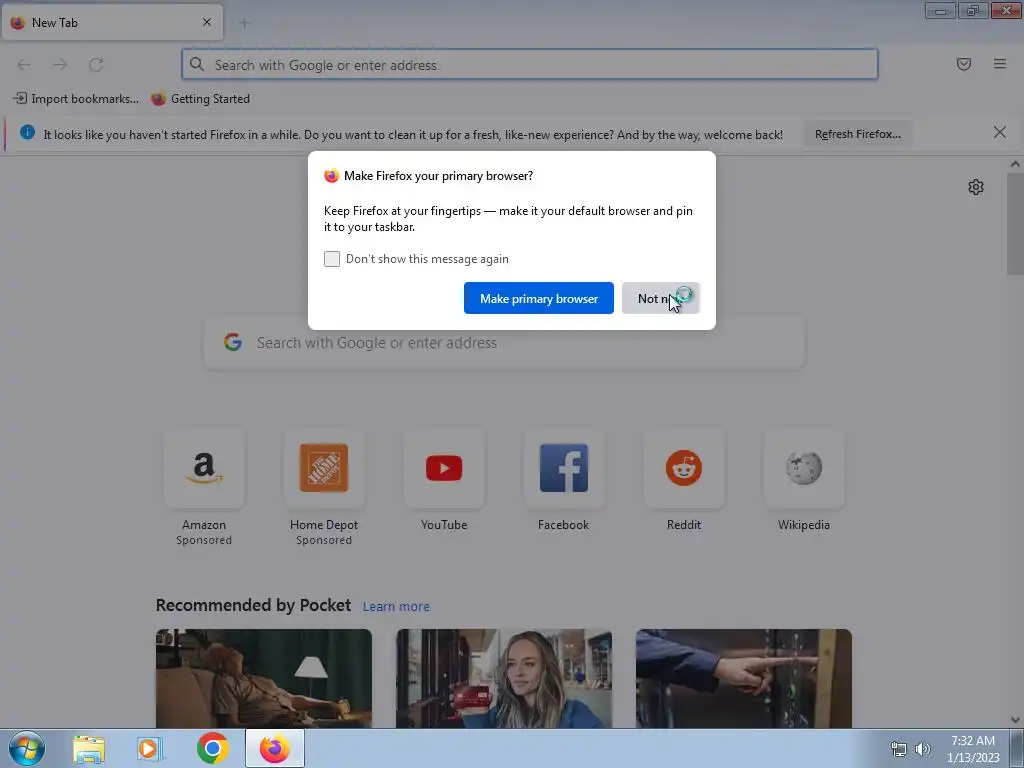Open new tab page settings gear
Screen dimensions: 1024x768
click(x=976, y=187)
